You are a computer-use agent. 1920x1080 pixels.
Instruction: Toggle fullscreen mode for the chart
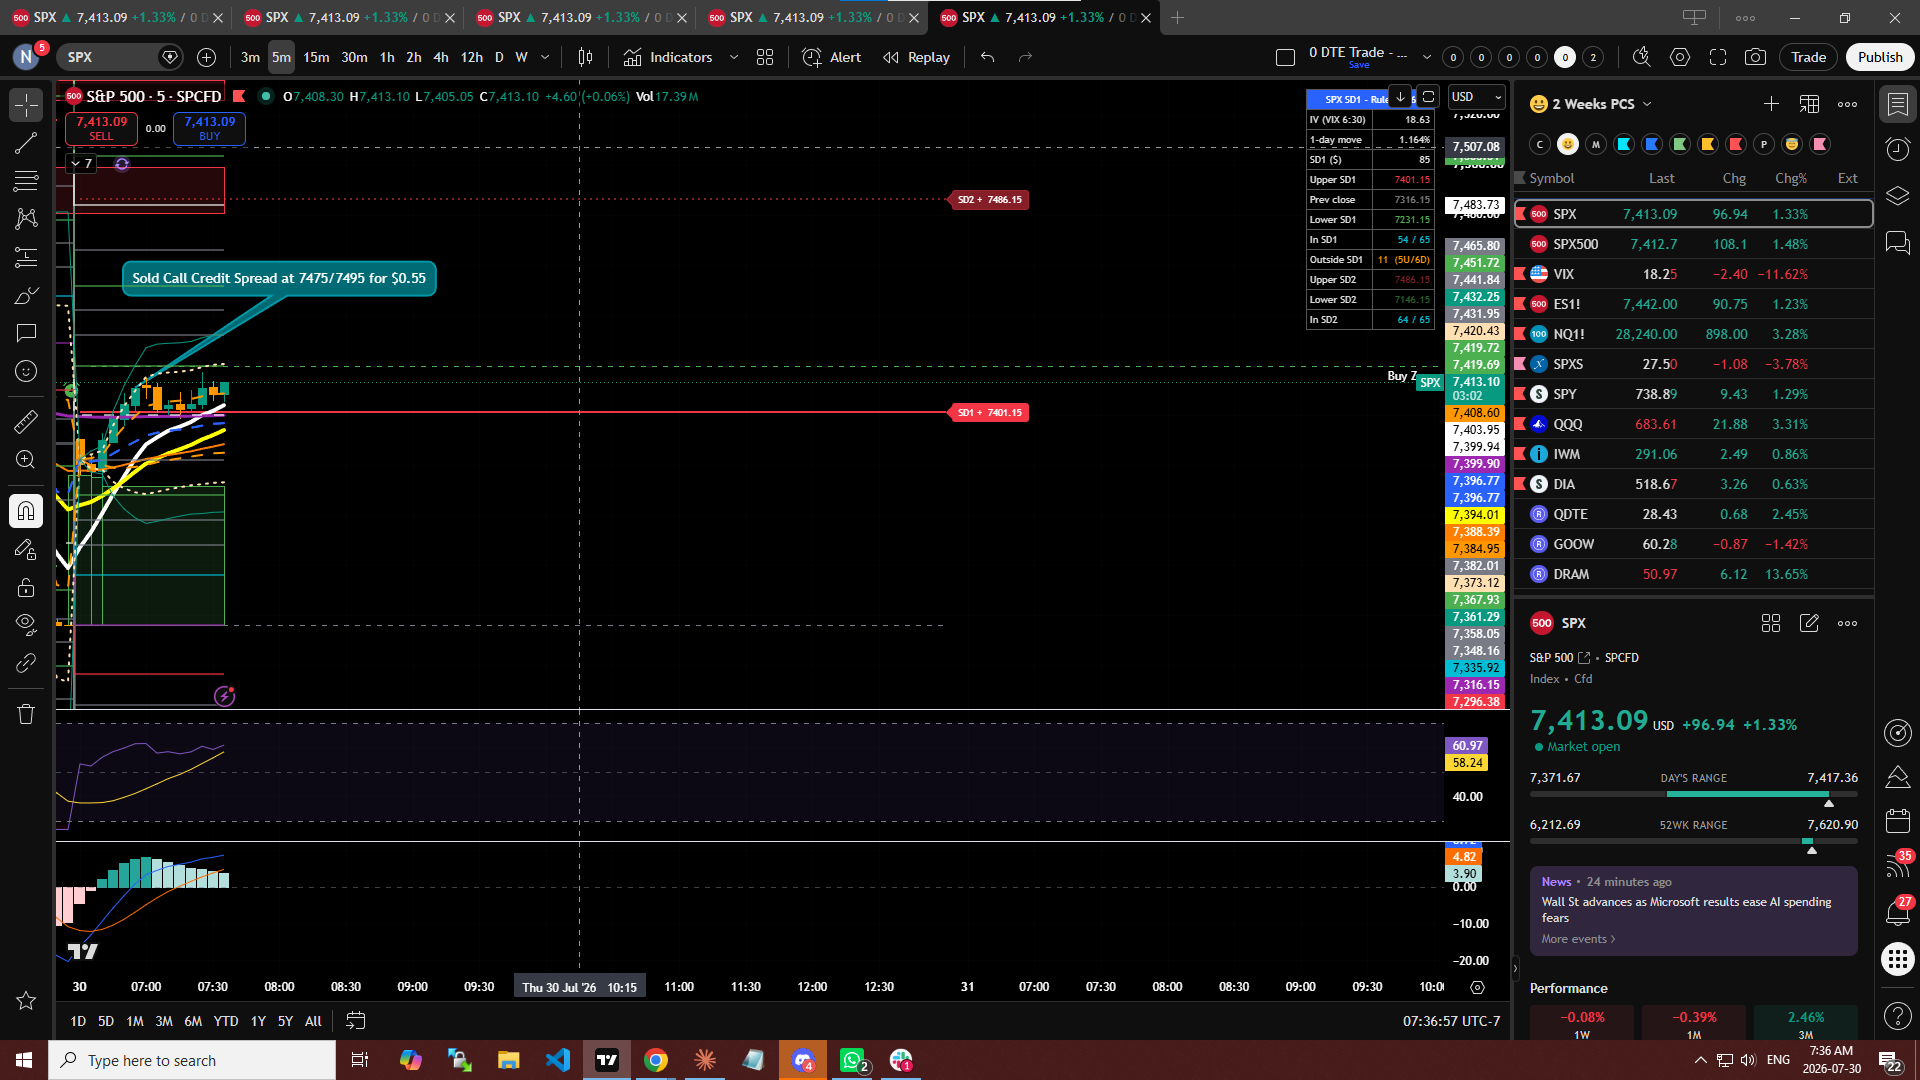point(1718,57)
